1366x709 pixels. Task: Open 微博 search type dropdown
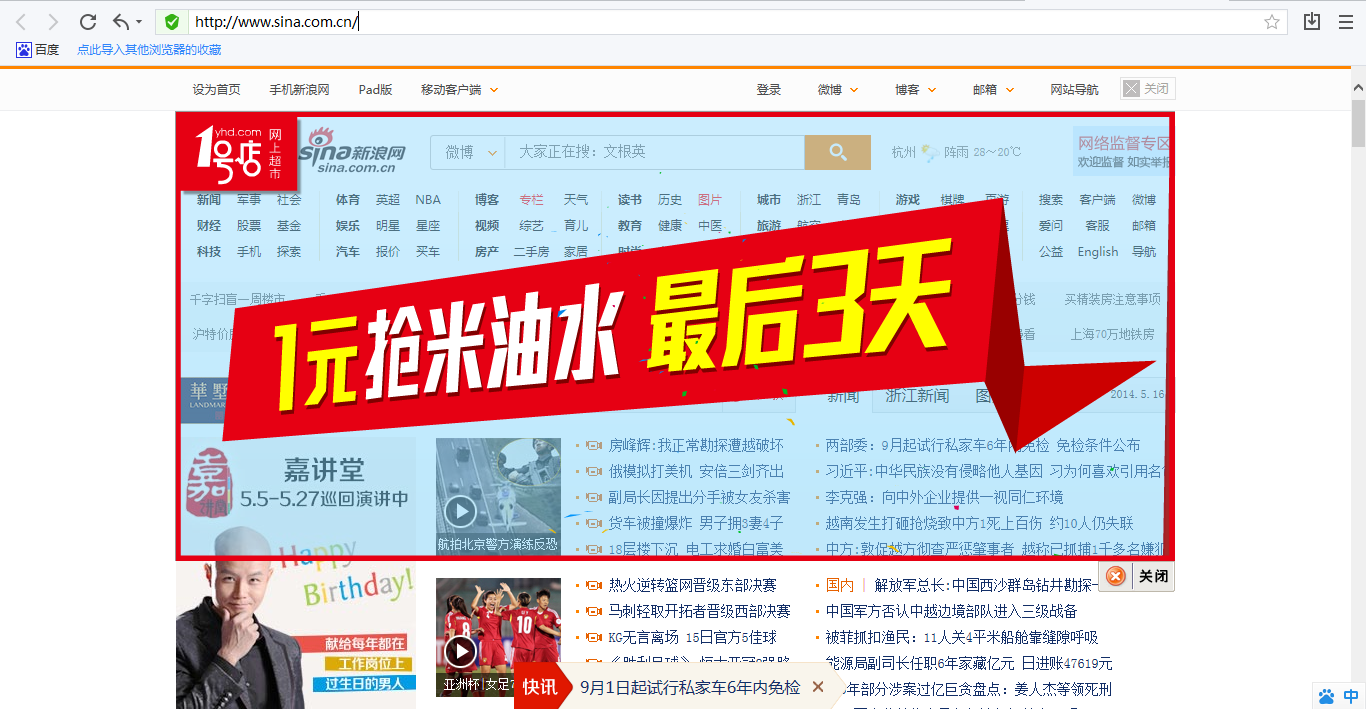point(468,152)
